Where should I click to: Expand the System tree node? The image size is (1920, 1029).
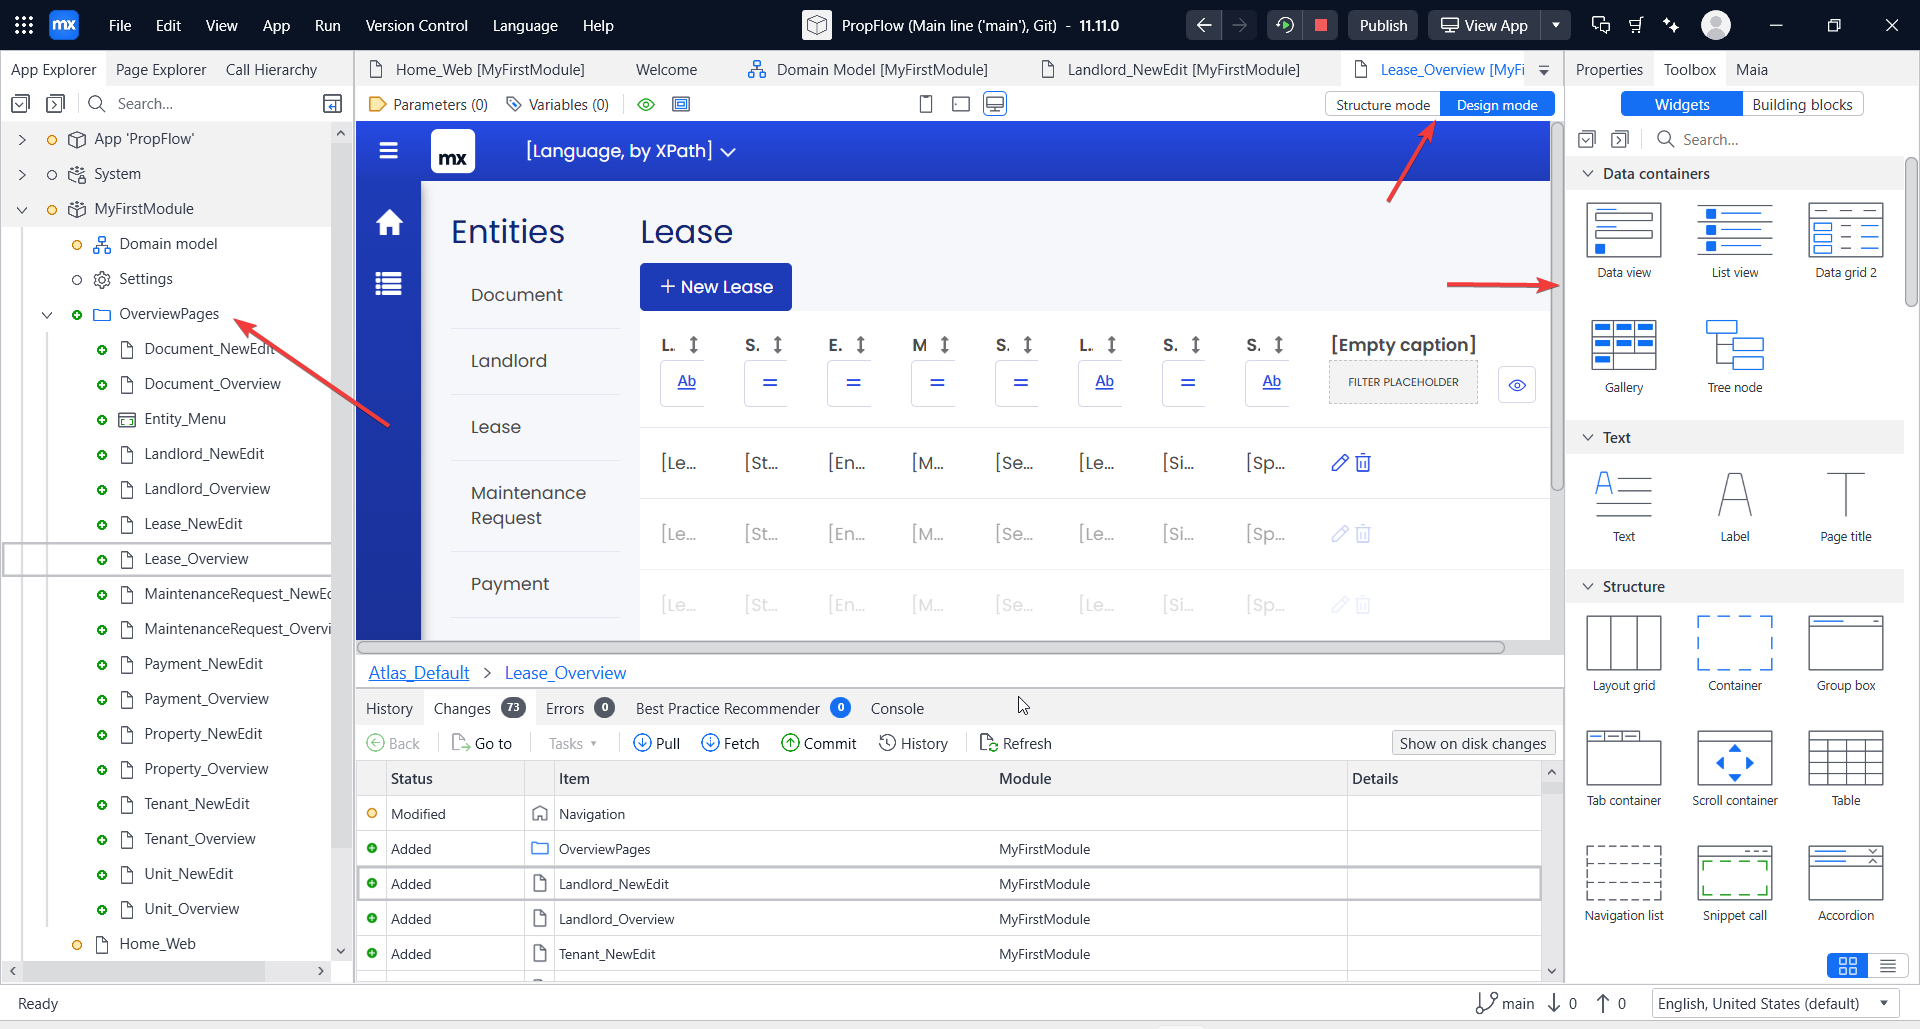coord(22,174)
